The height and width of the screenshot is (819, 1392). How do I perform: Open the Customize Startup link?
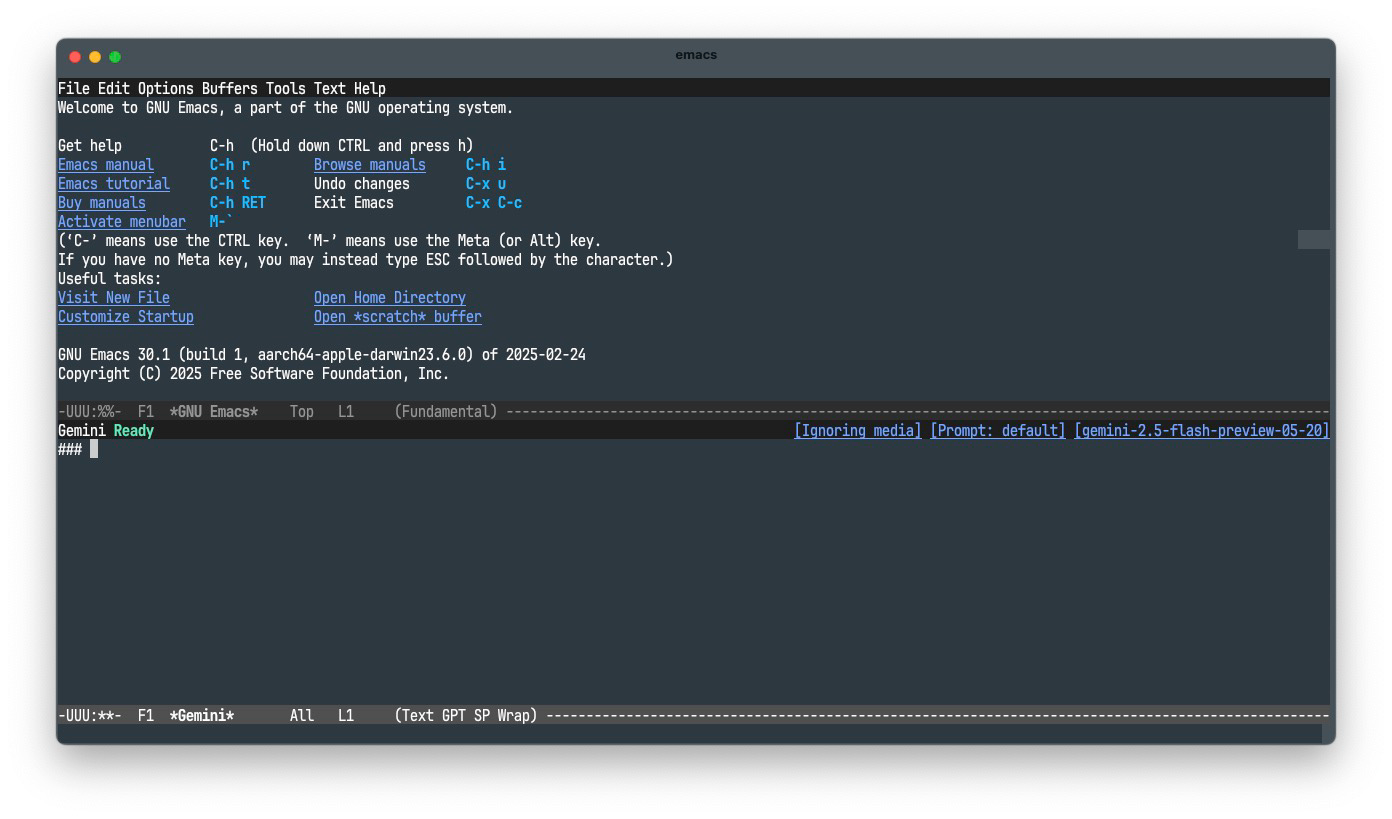pyautogui.click(x=126, y=317)
